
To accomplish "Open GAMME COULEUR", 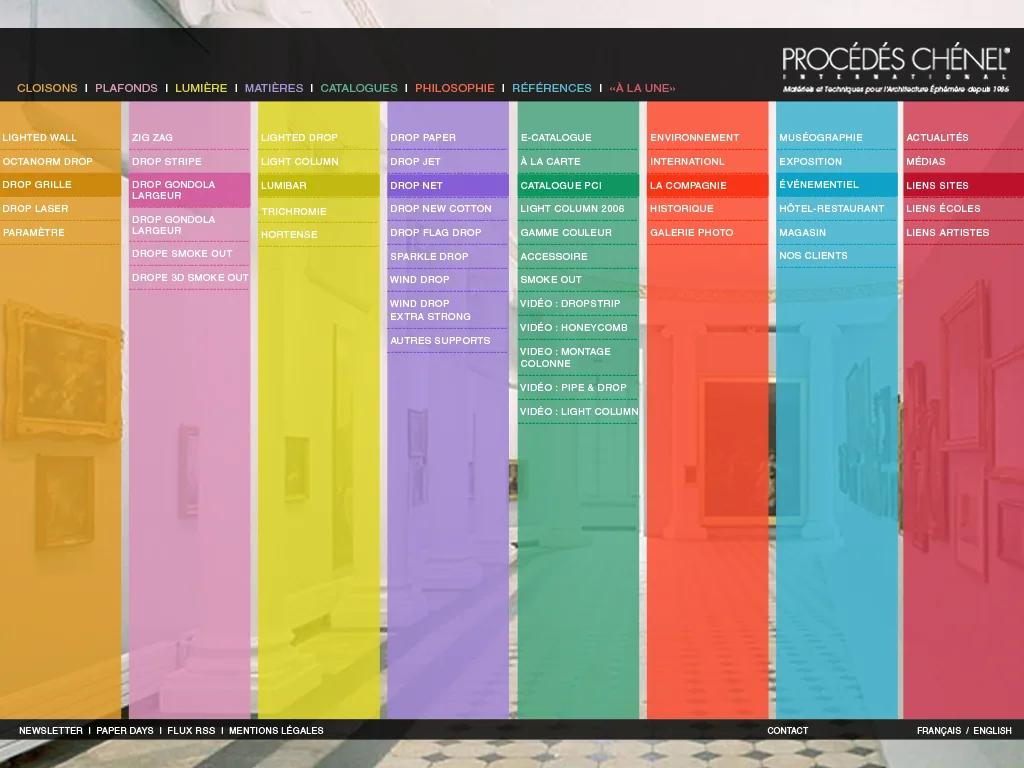I will coord(566,232).
